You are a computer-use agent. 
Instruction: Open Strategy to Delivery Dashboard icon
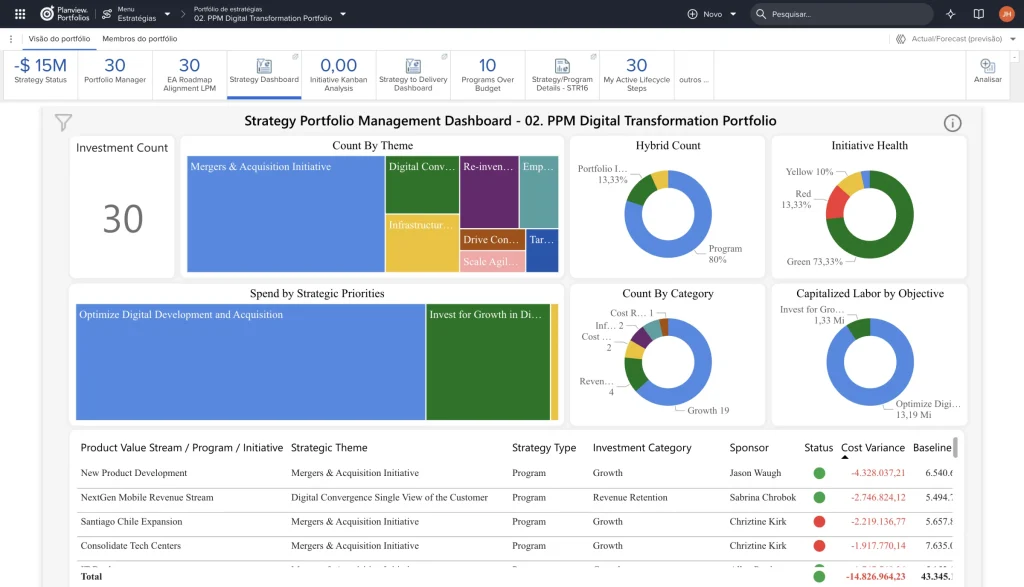click(413, 65)
